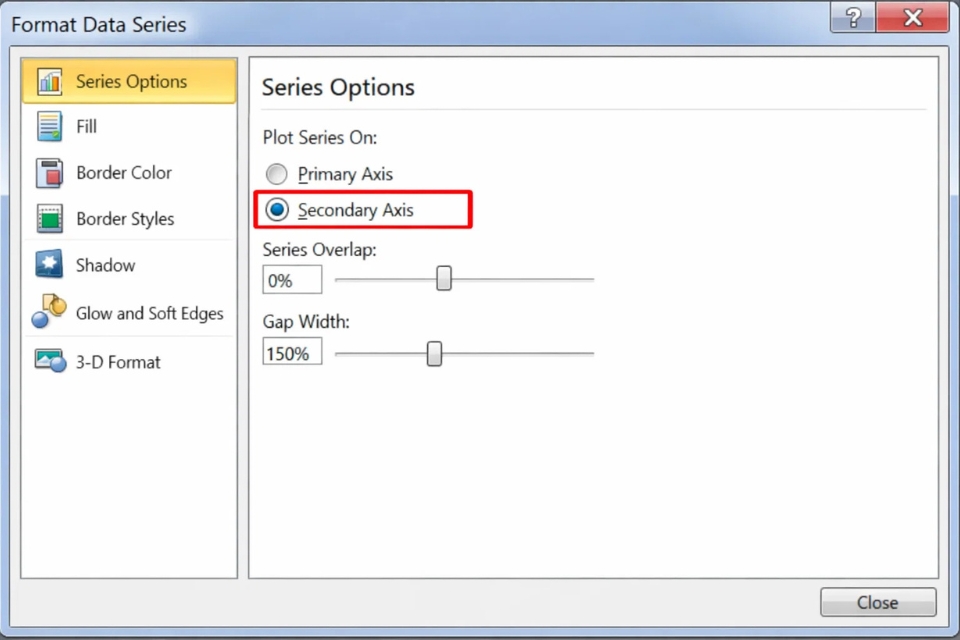
Task: Click the Border Styles icon
Action: pos(50,219)
